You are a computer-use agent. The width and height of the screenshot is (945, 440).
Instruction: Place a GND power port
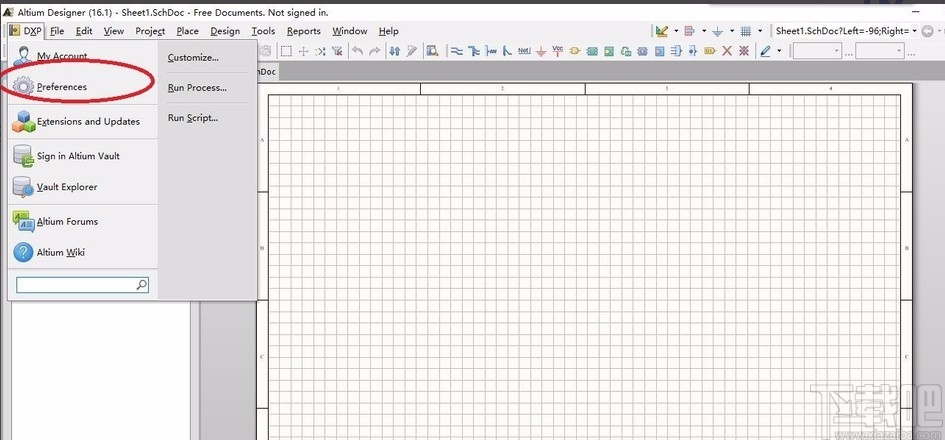(x=541, y=52)
